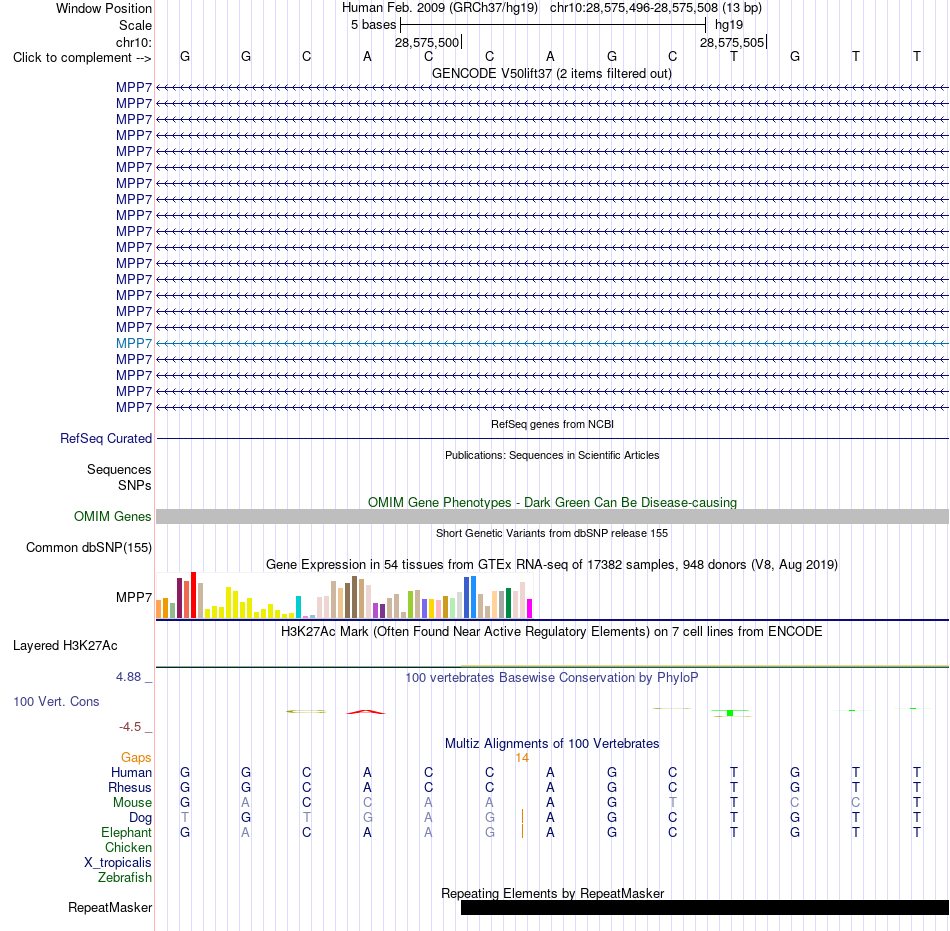Viewport: 950px width, 931px height.
Task: Open the RepeatMasker track label
Action: point(110,907)
